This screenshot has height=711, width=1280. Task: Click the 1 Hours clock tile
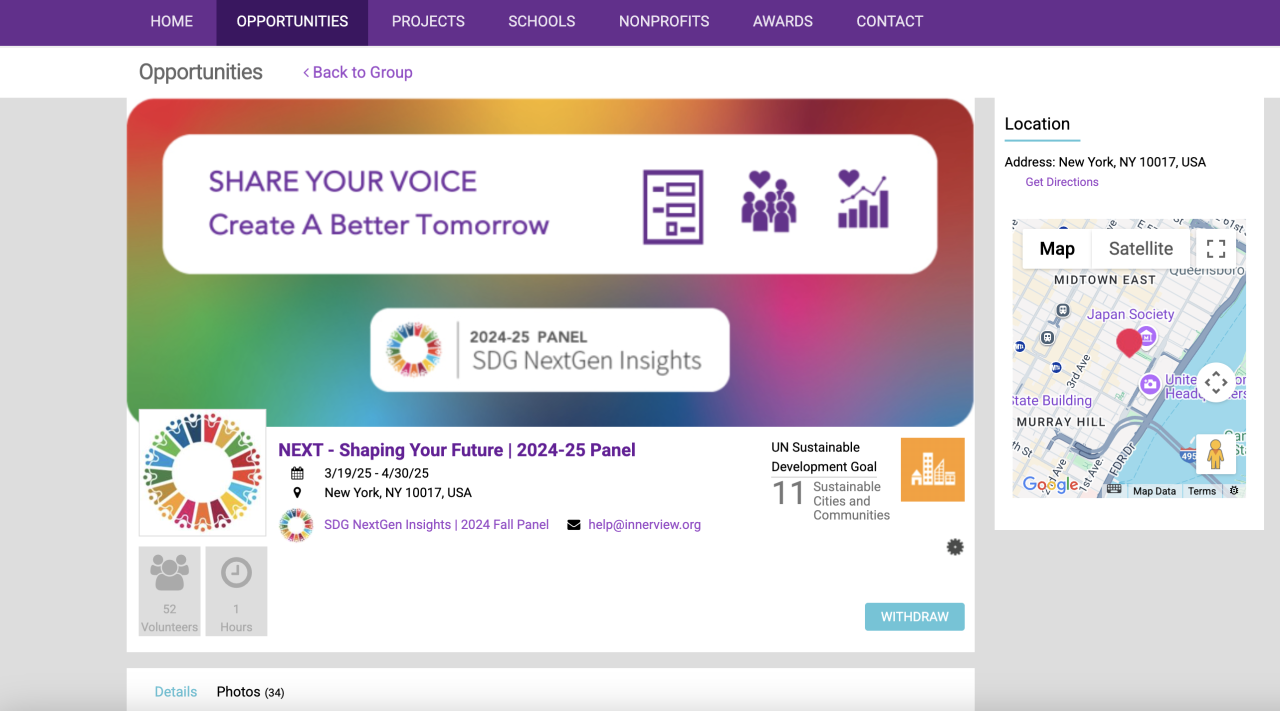236,591
